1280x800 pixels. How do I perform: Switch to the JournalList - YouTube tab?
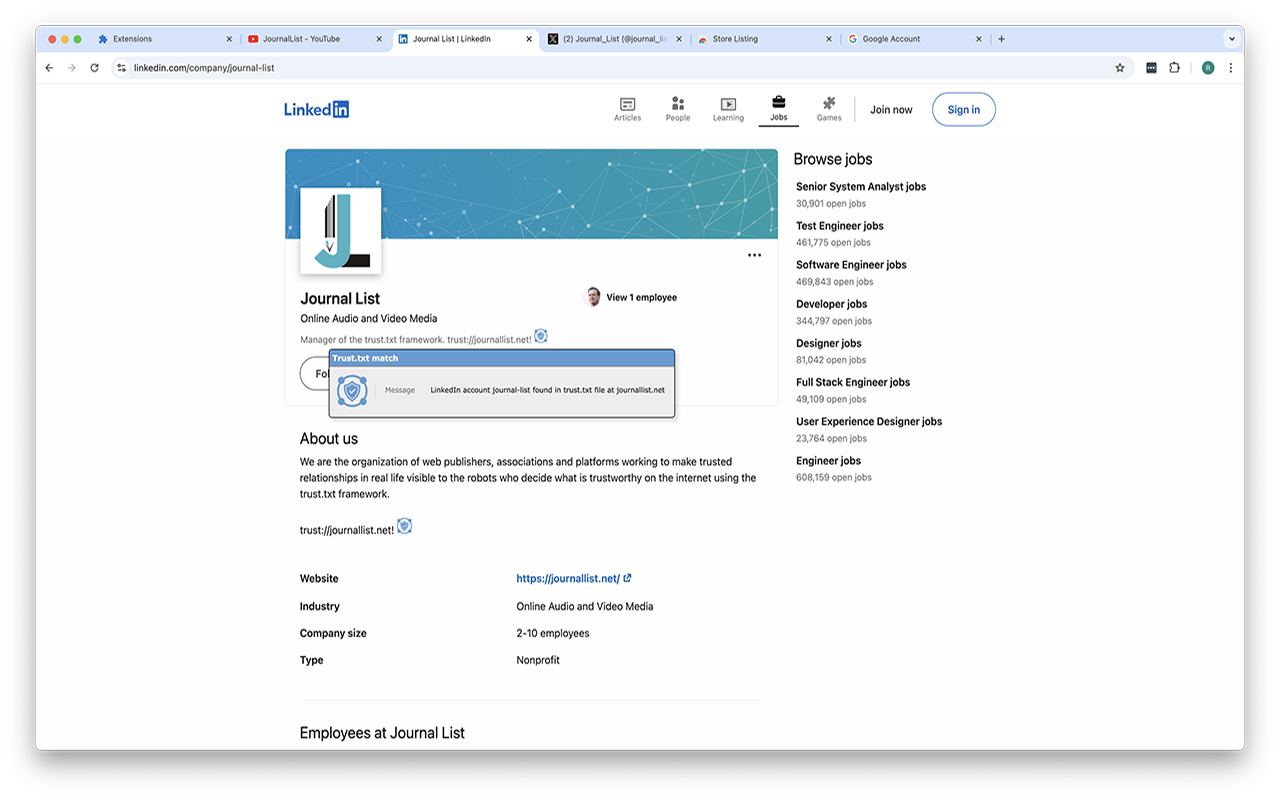(x=316, y=39)
